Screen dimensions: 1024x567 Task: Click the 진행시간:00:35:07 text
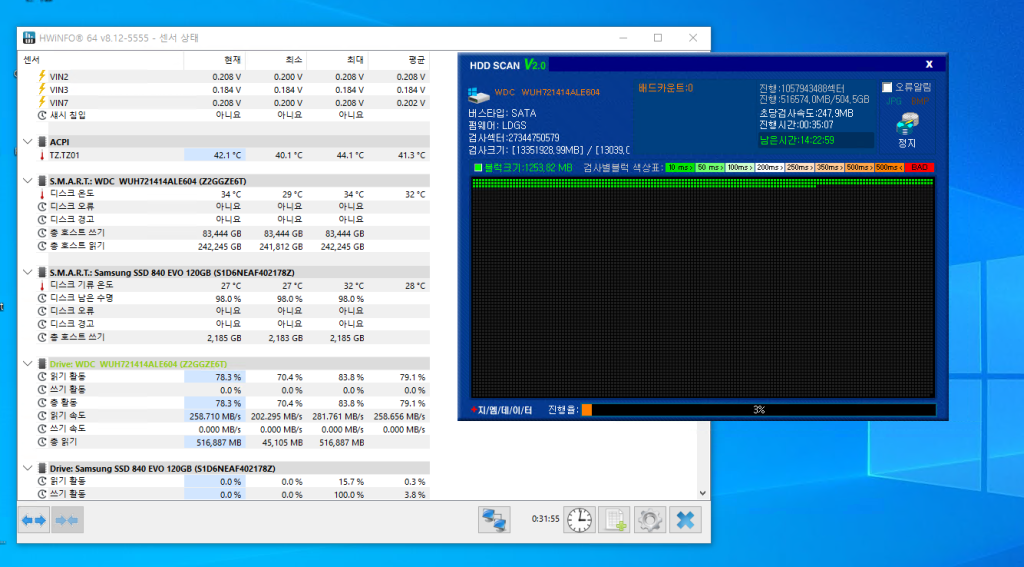tap(796, 125)
